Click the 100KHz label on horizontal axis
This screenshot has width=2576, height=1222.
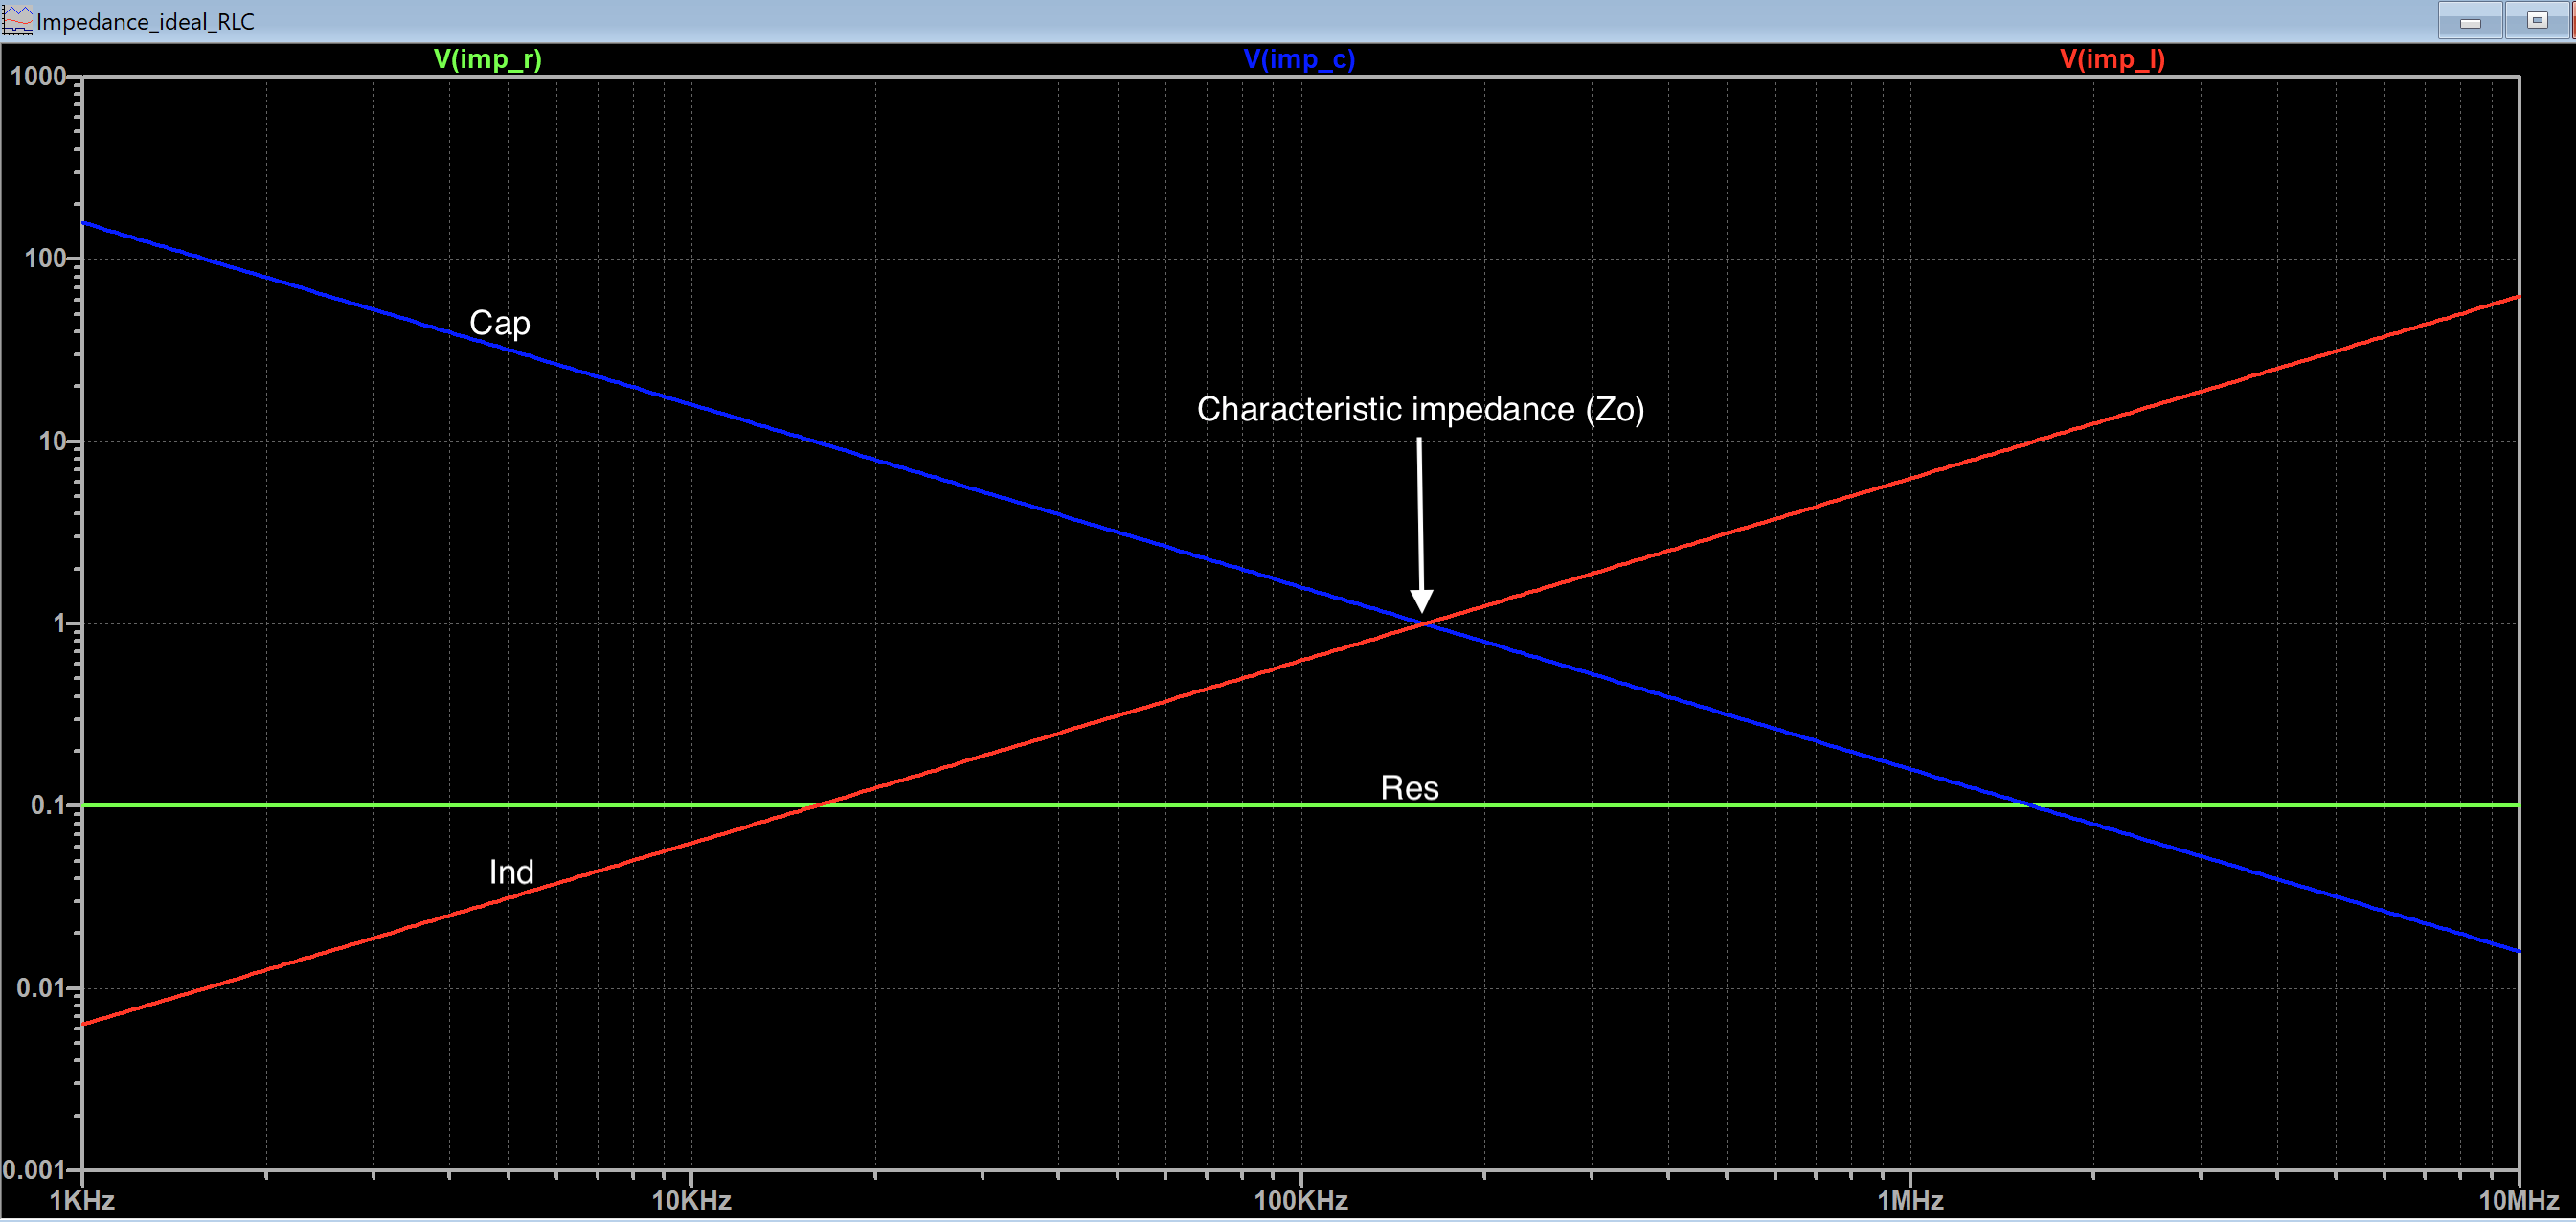pos(1300,1200)
